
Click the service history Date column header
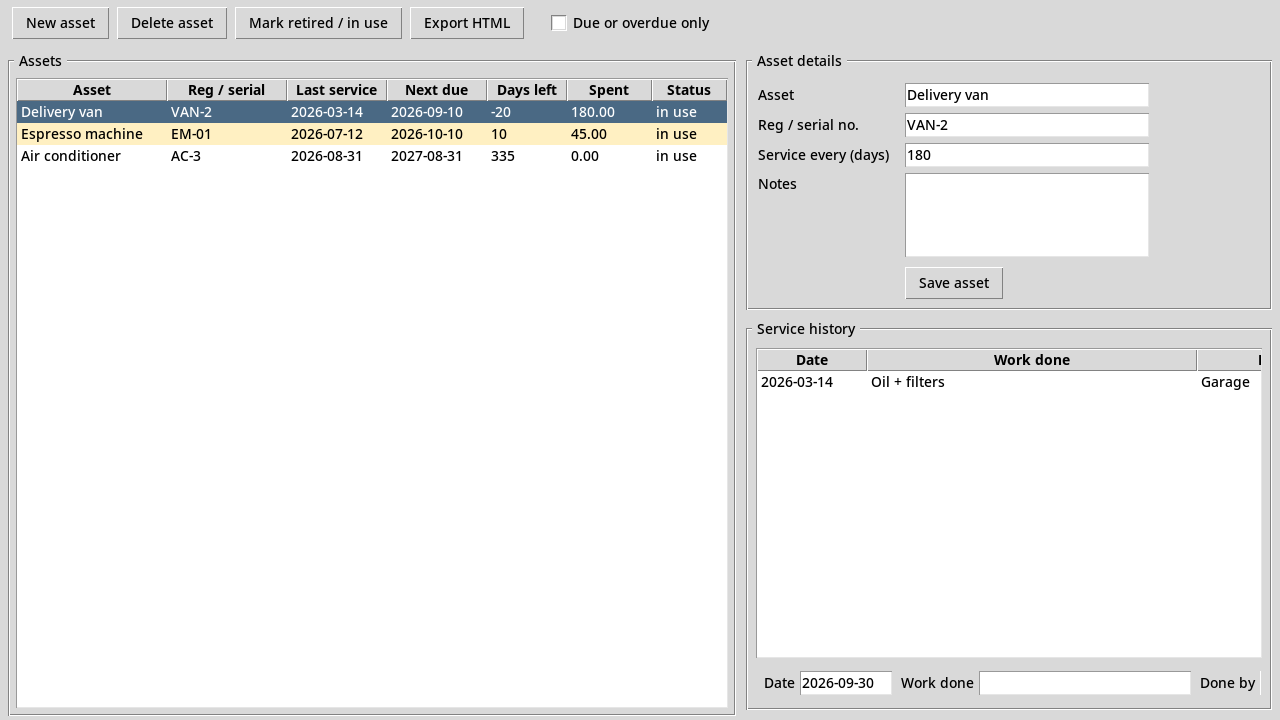812,360
